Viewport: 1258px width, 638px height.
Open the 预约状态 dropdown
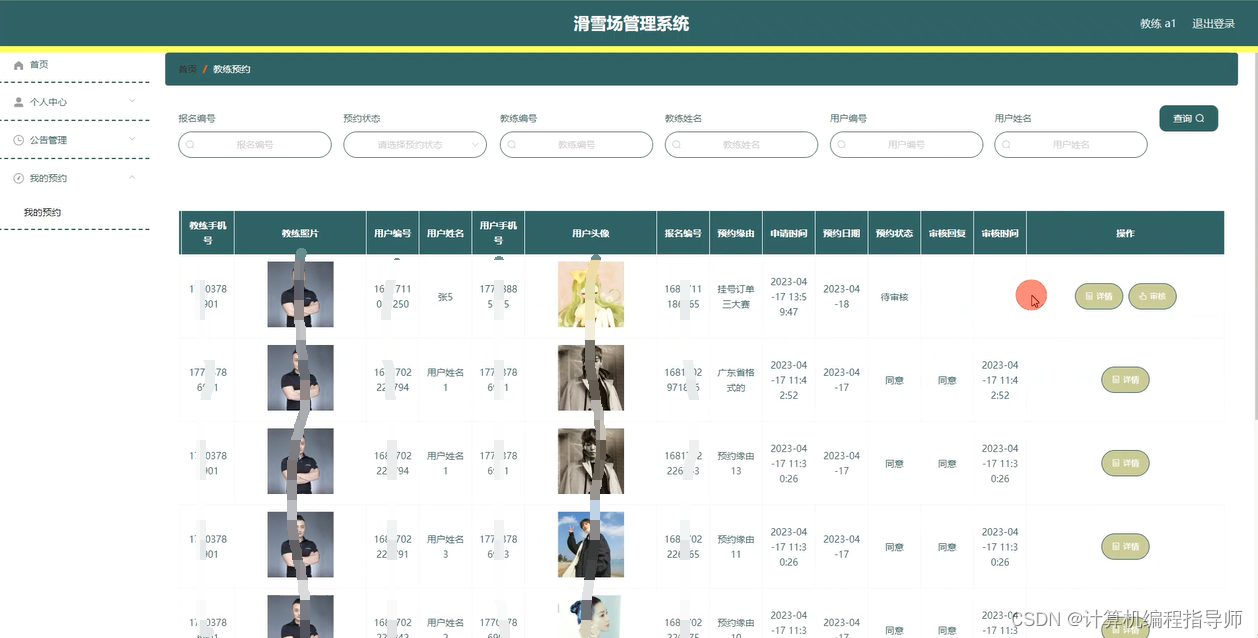415,144
